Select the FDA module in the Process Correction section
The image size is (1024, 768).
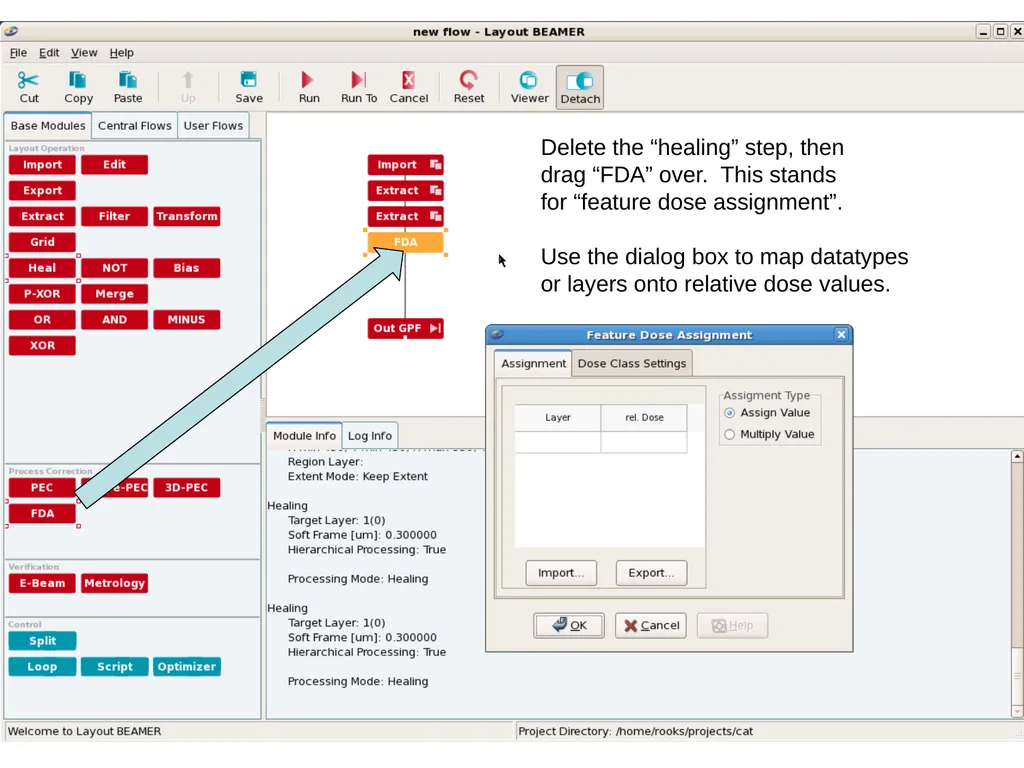(x=42, y=513)
